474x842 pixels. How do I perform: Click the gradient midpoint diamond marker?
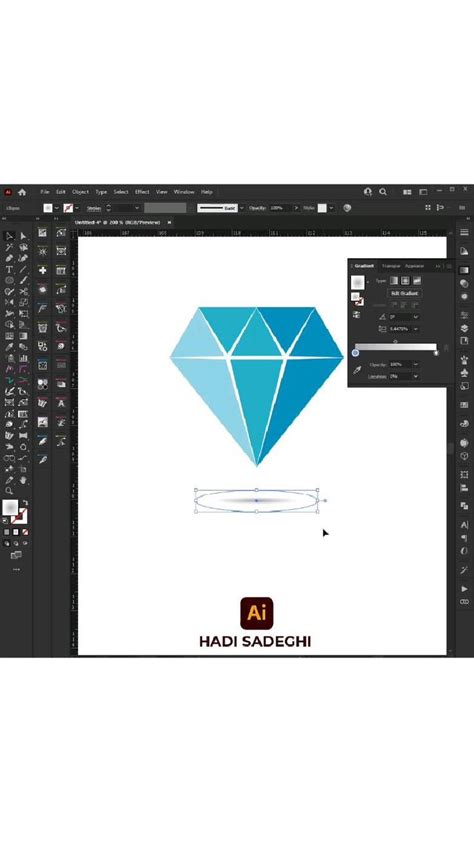tap(396, 342)
